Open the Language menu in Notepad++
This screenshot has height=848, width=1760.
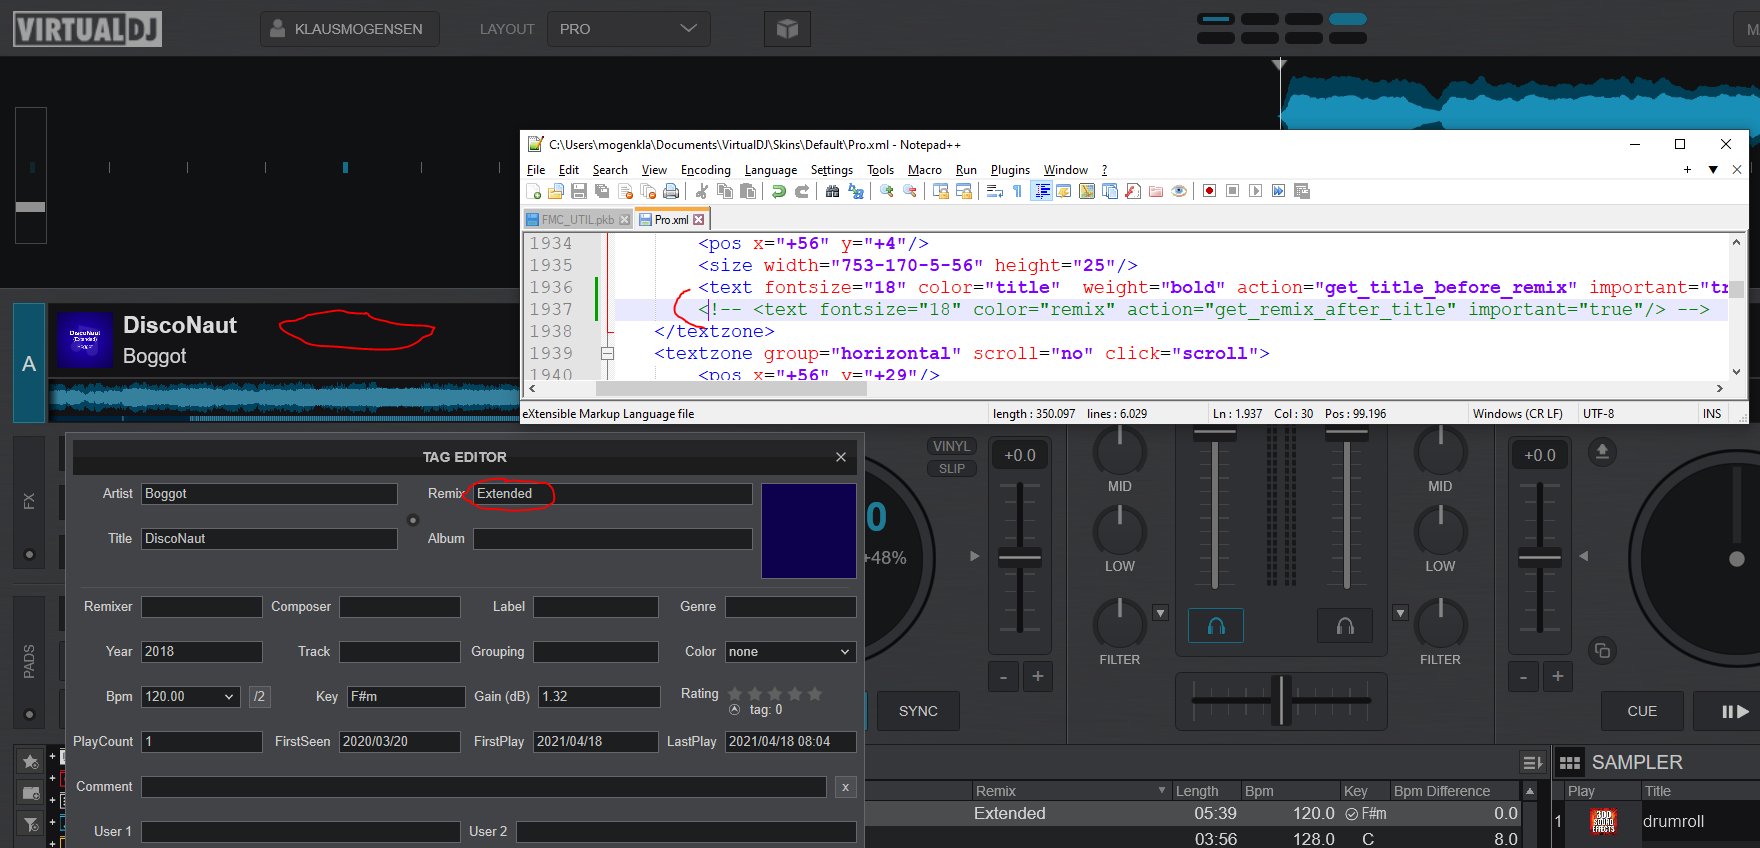(x=771, y=170)
